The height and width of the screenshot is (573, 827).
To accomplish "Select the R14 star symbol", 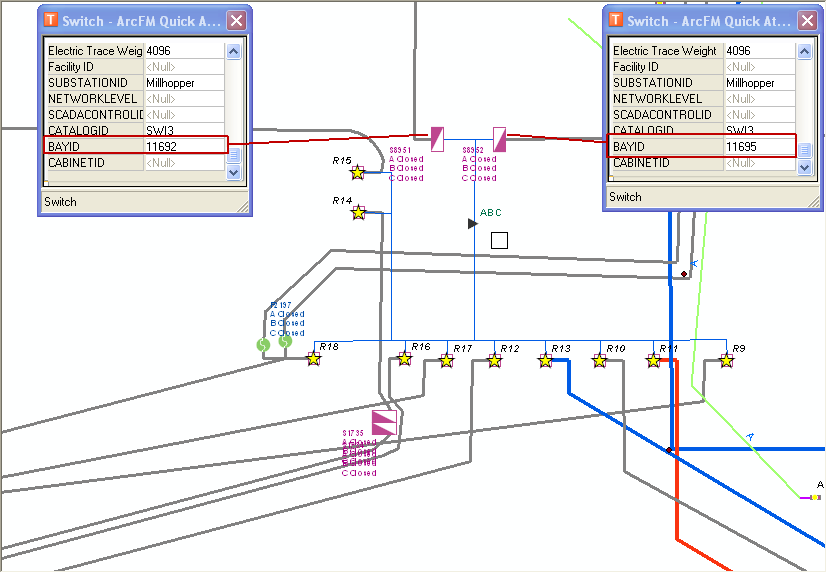I will click(x=358, y=213).
